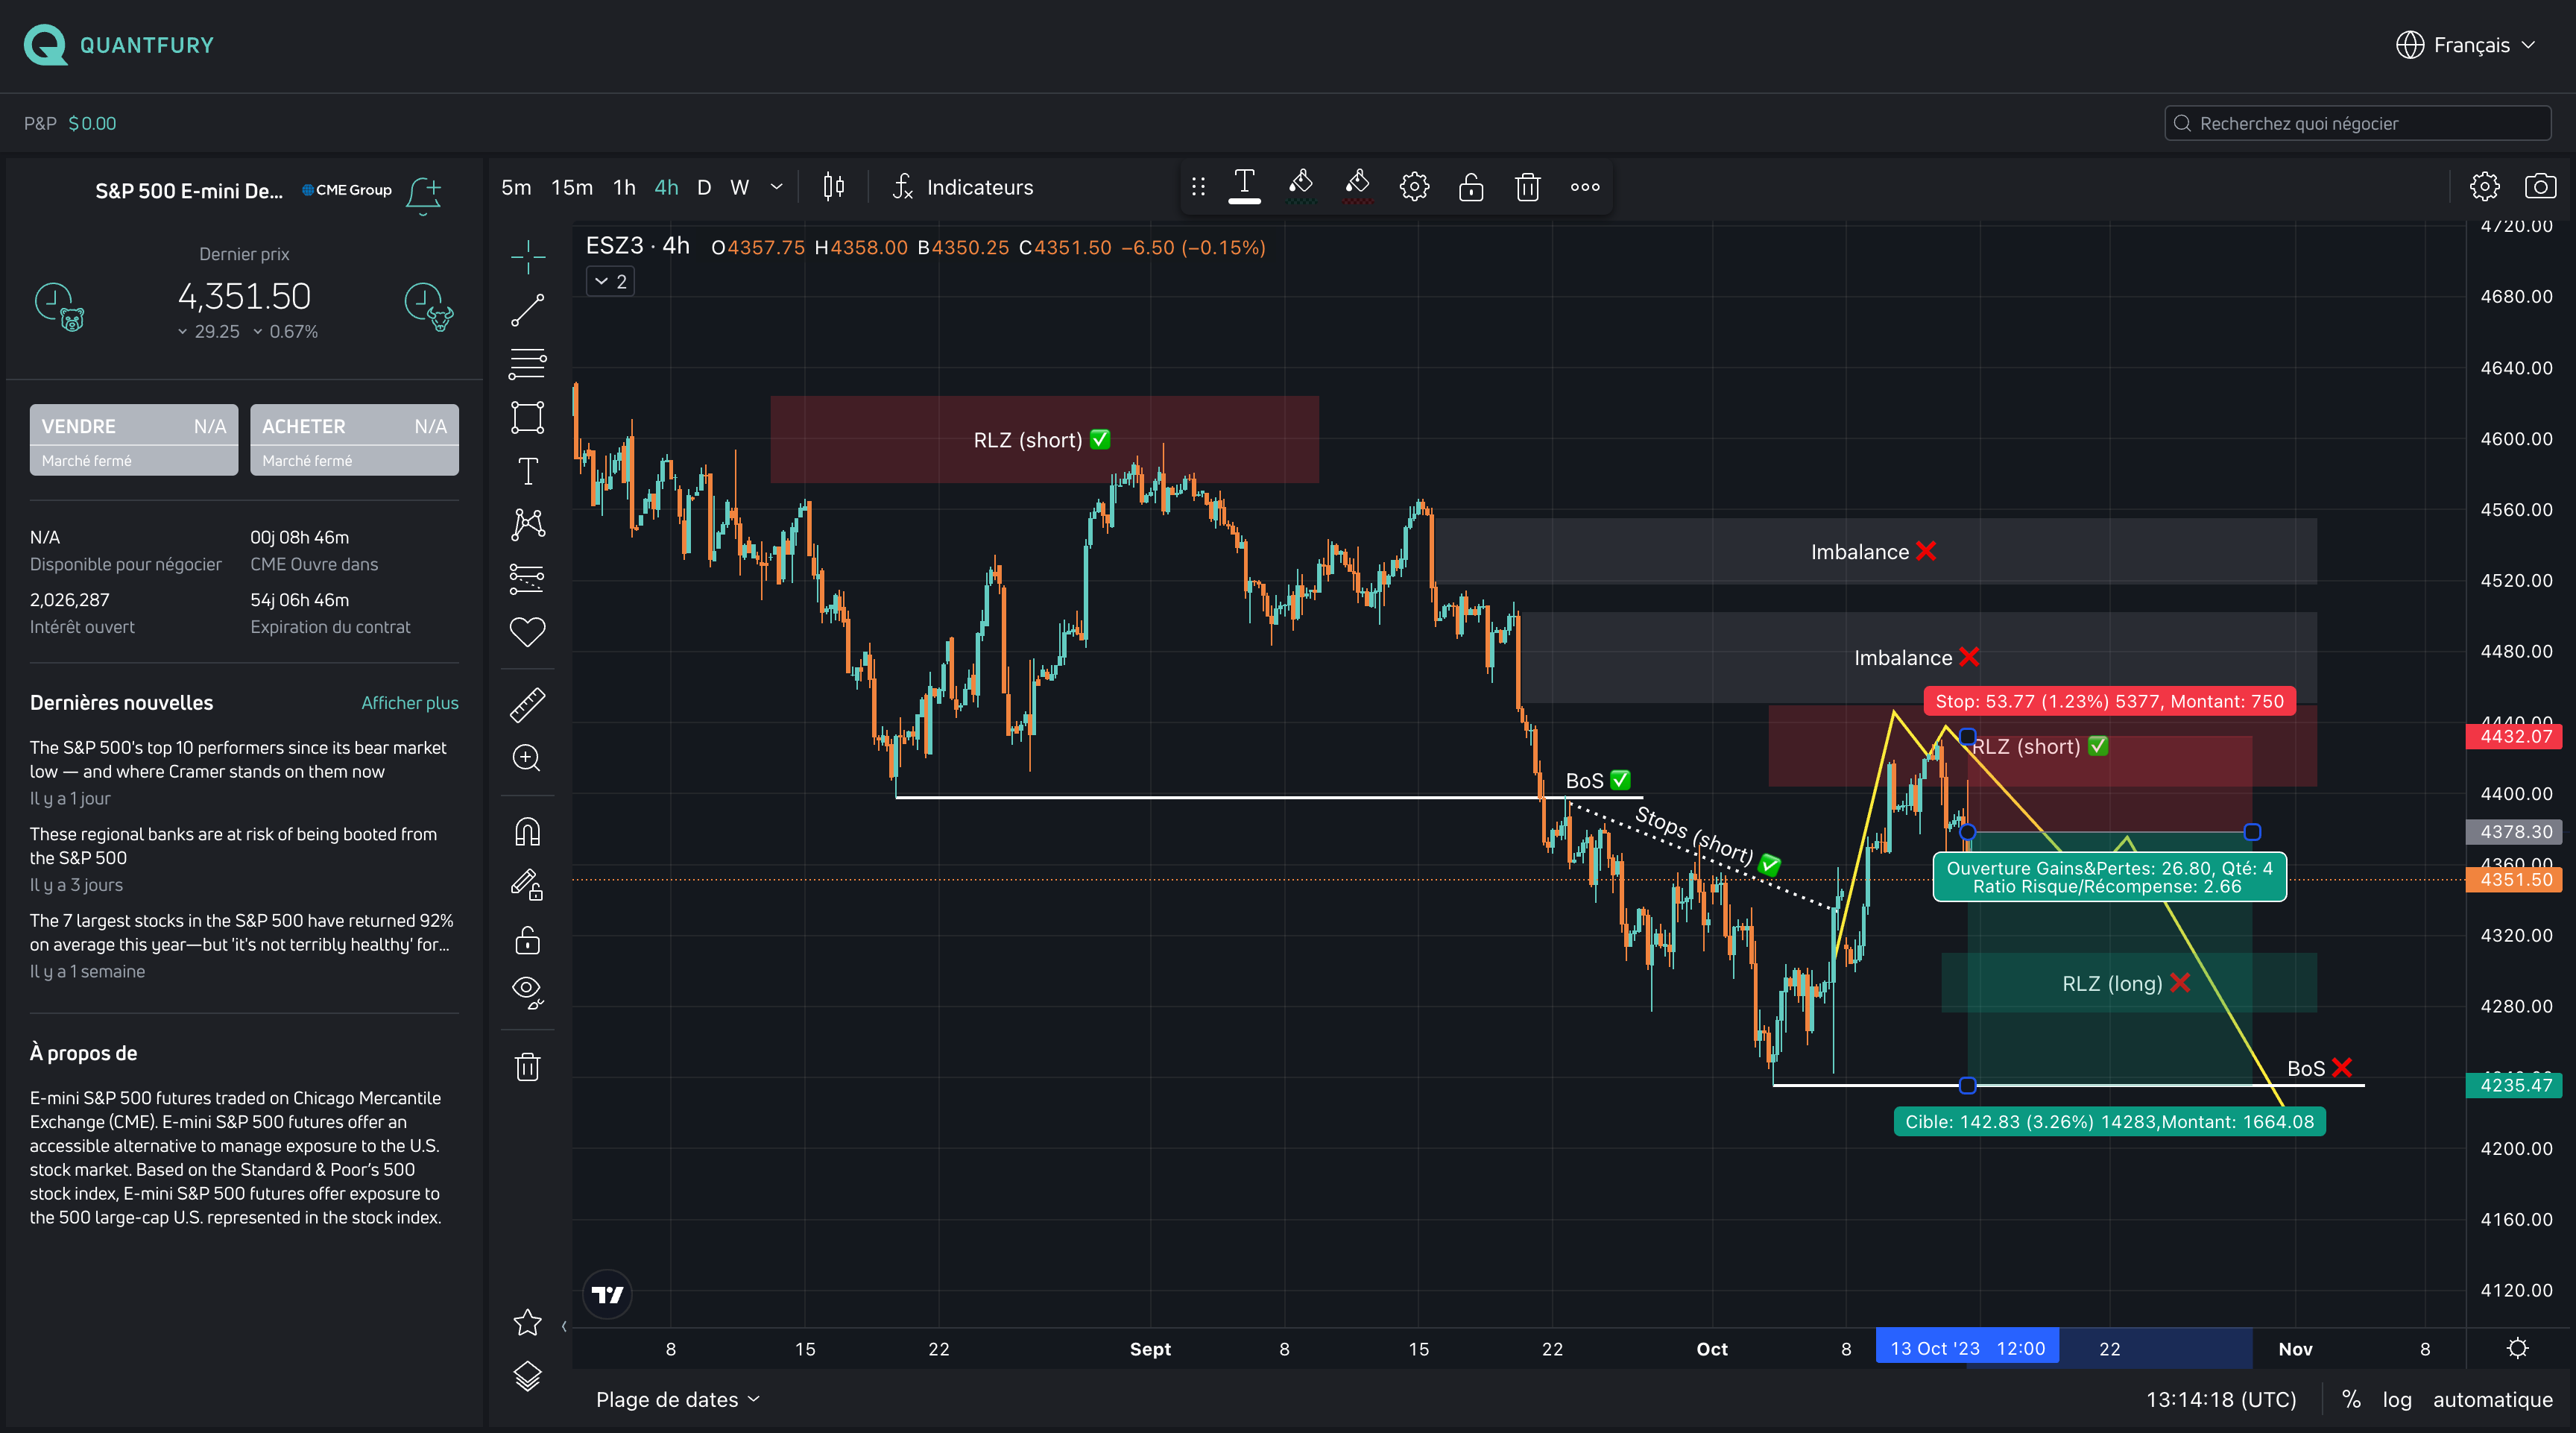Select the forecasting and position tool
Image resolution: width=2576 pixels, height=1433 pixels.
[x=527, y=578]
